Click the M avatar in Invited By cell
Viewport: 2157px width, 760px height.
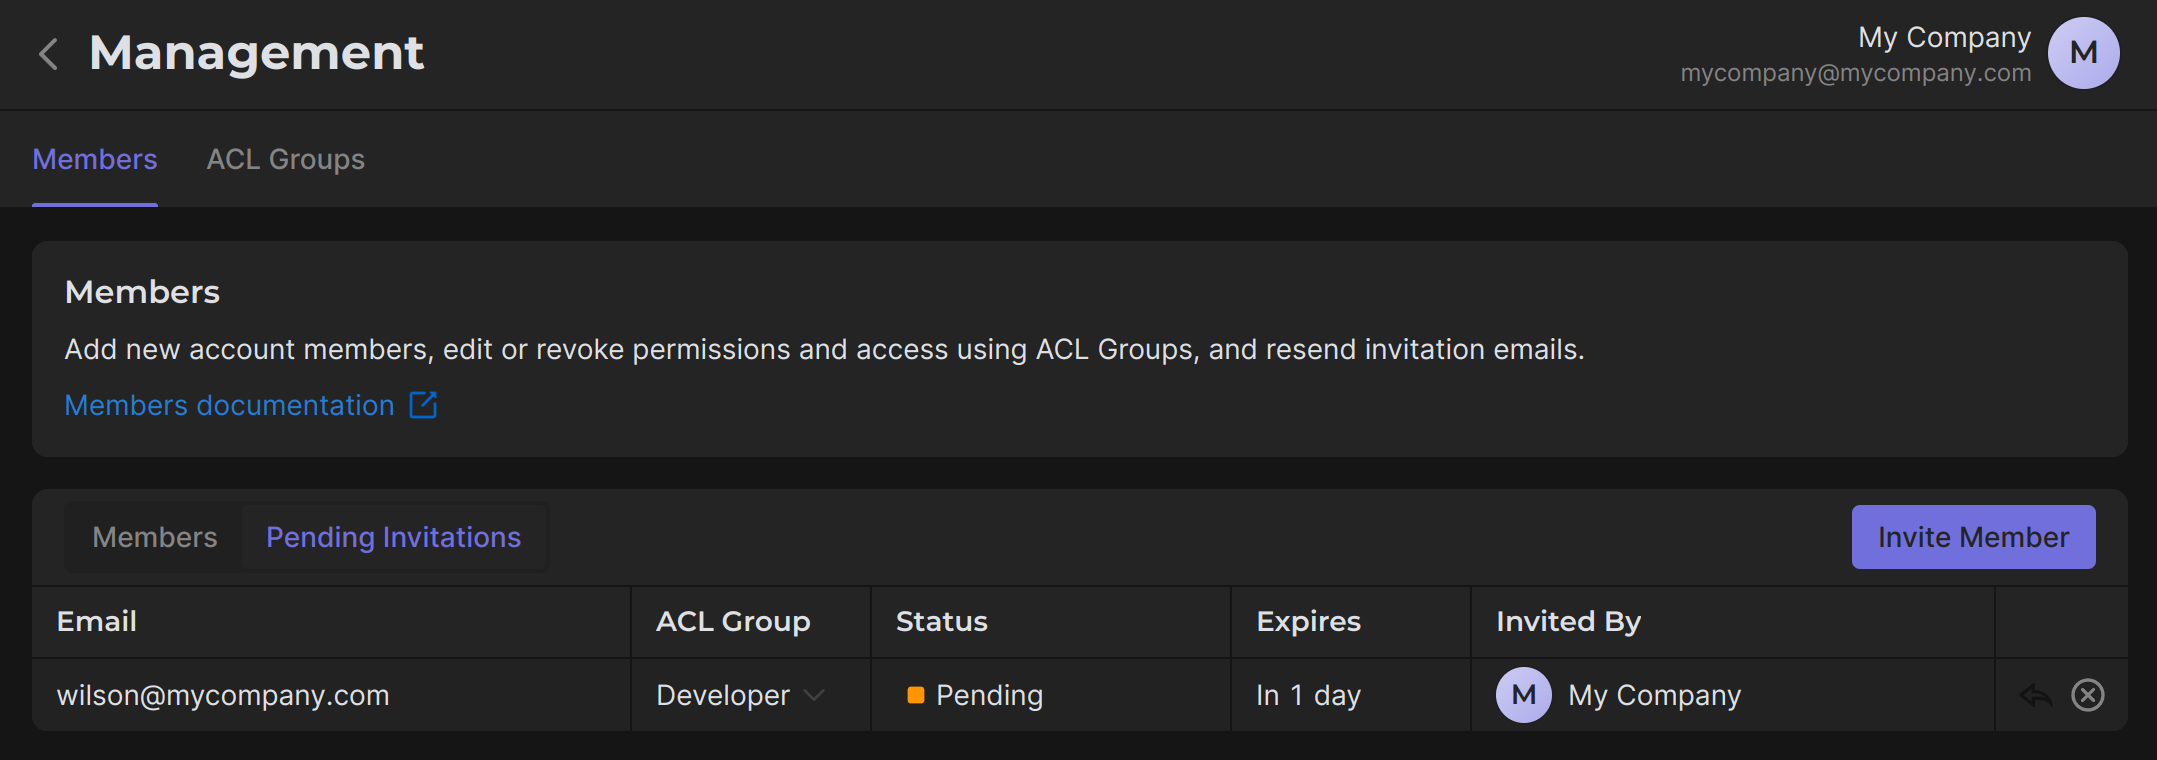[x=1523, y=695]
